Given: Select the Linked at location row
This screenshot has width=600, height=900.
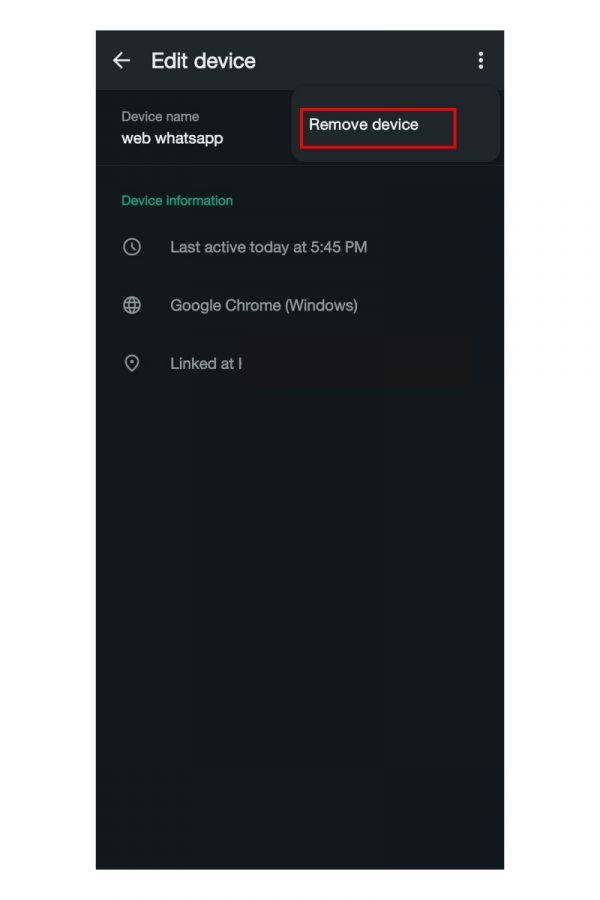Looking at the screenshot, I should point(300,363).
